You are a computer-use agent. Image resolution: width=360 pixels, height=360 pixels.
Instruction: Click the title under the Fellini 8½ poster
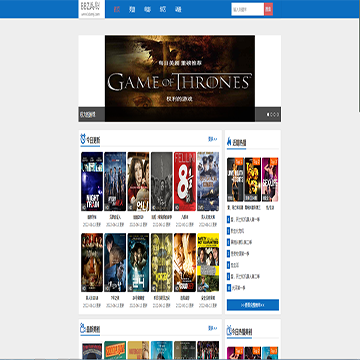point(185,217)
